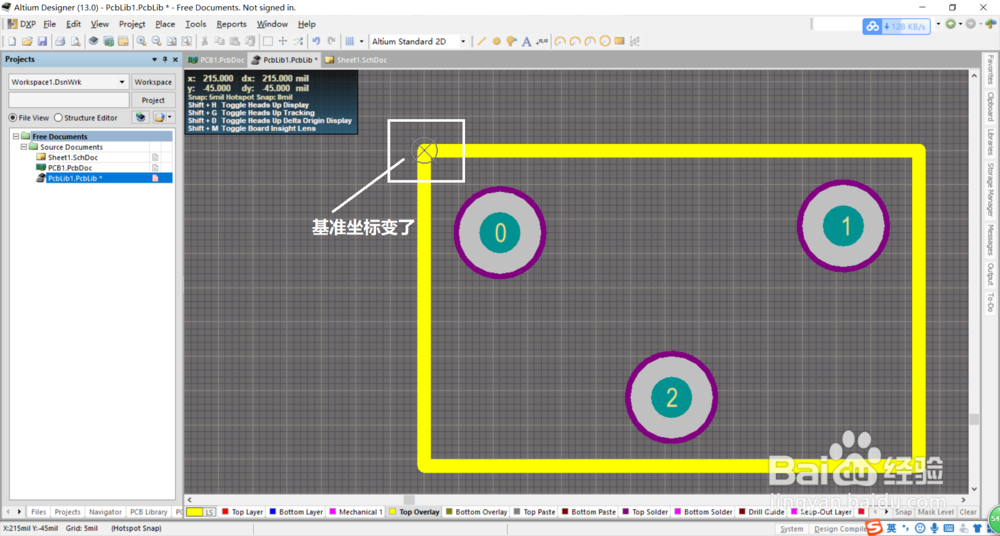The image size is (1000, 536).
Task: Click the Snap button
Action: coord(903,512)
